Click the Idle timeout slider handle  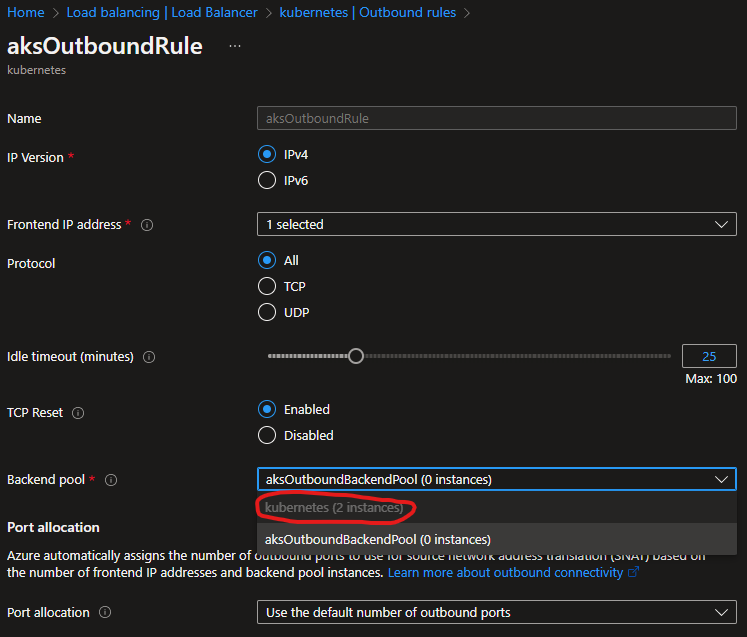356,356
